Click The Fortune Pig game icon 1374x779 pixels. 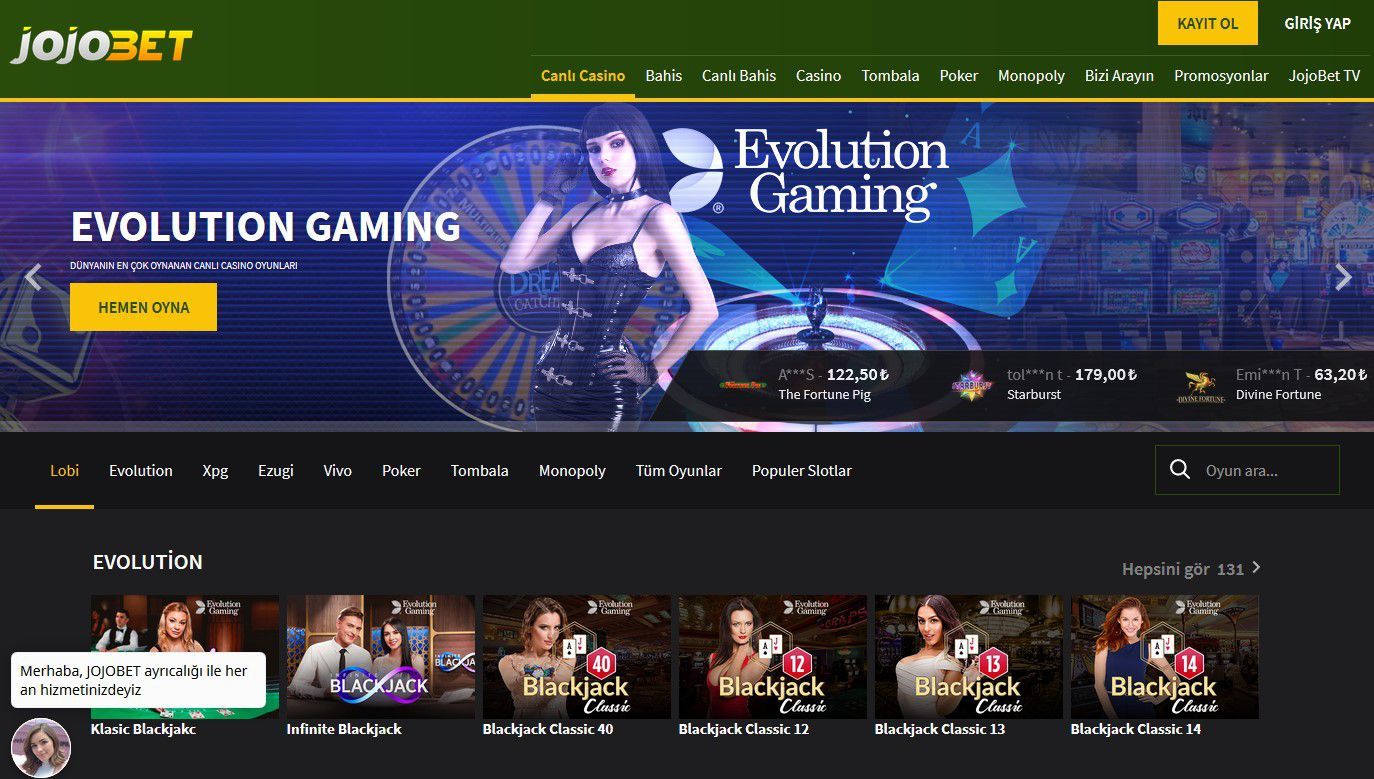coord(742,384)
